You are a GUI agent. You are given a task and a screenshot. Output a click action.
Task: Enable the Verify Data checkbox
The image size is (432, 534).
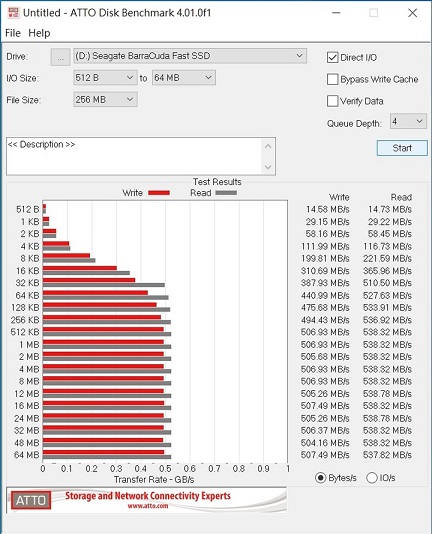333,101
